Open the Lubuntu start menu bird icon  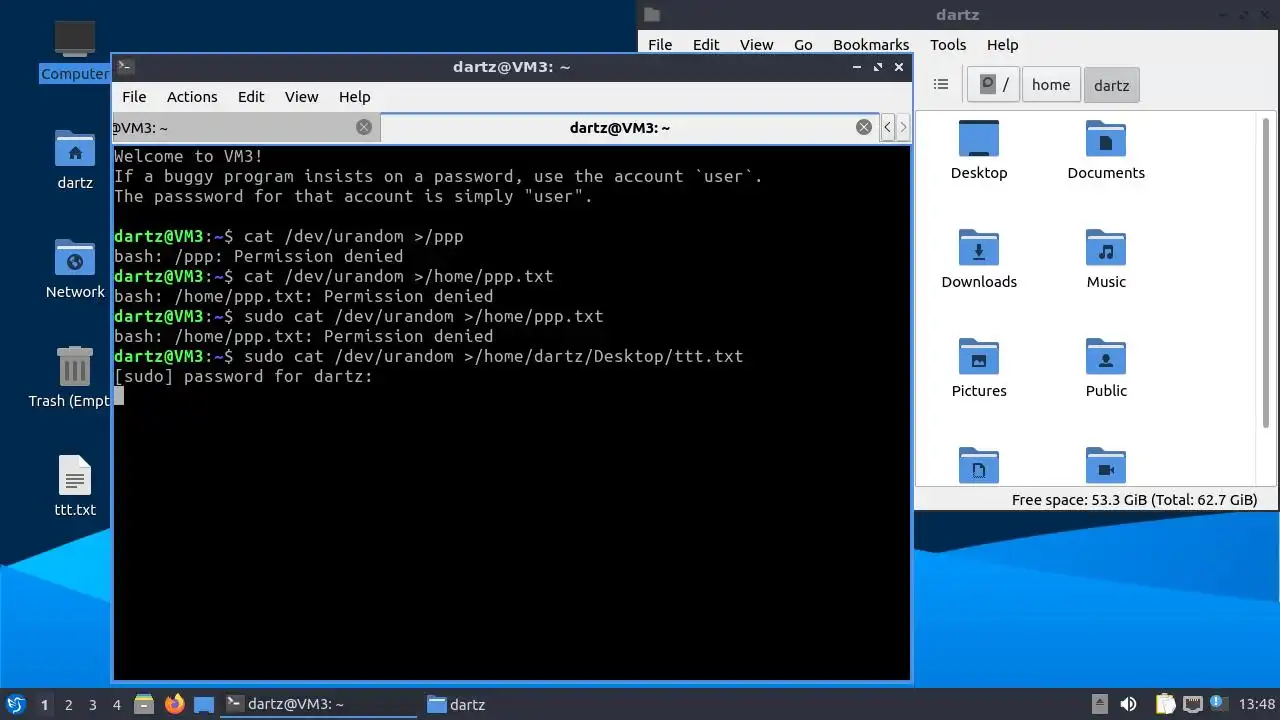15,704
